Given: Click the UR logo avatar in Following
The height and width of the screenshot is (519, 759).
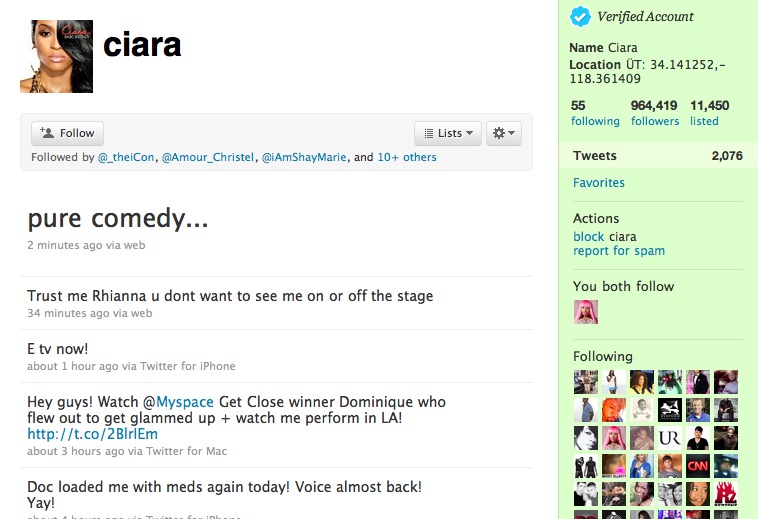Looking at the screenshot, I should point(670,438).
